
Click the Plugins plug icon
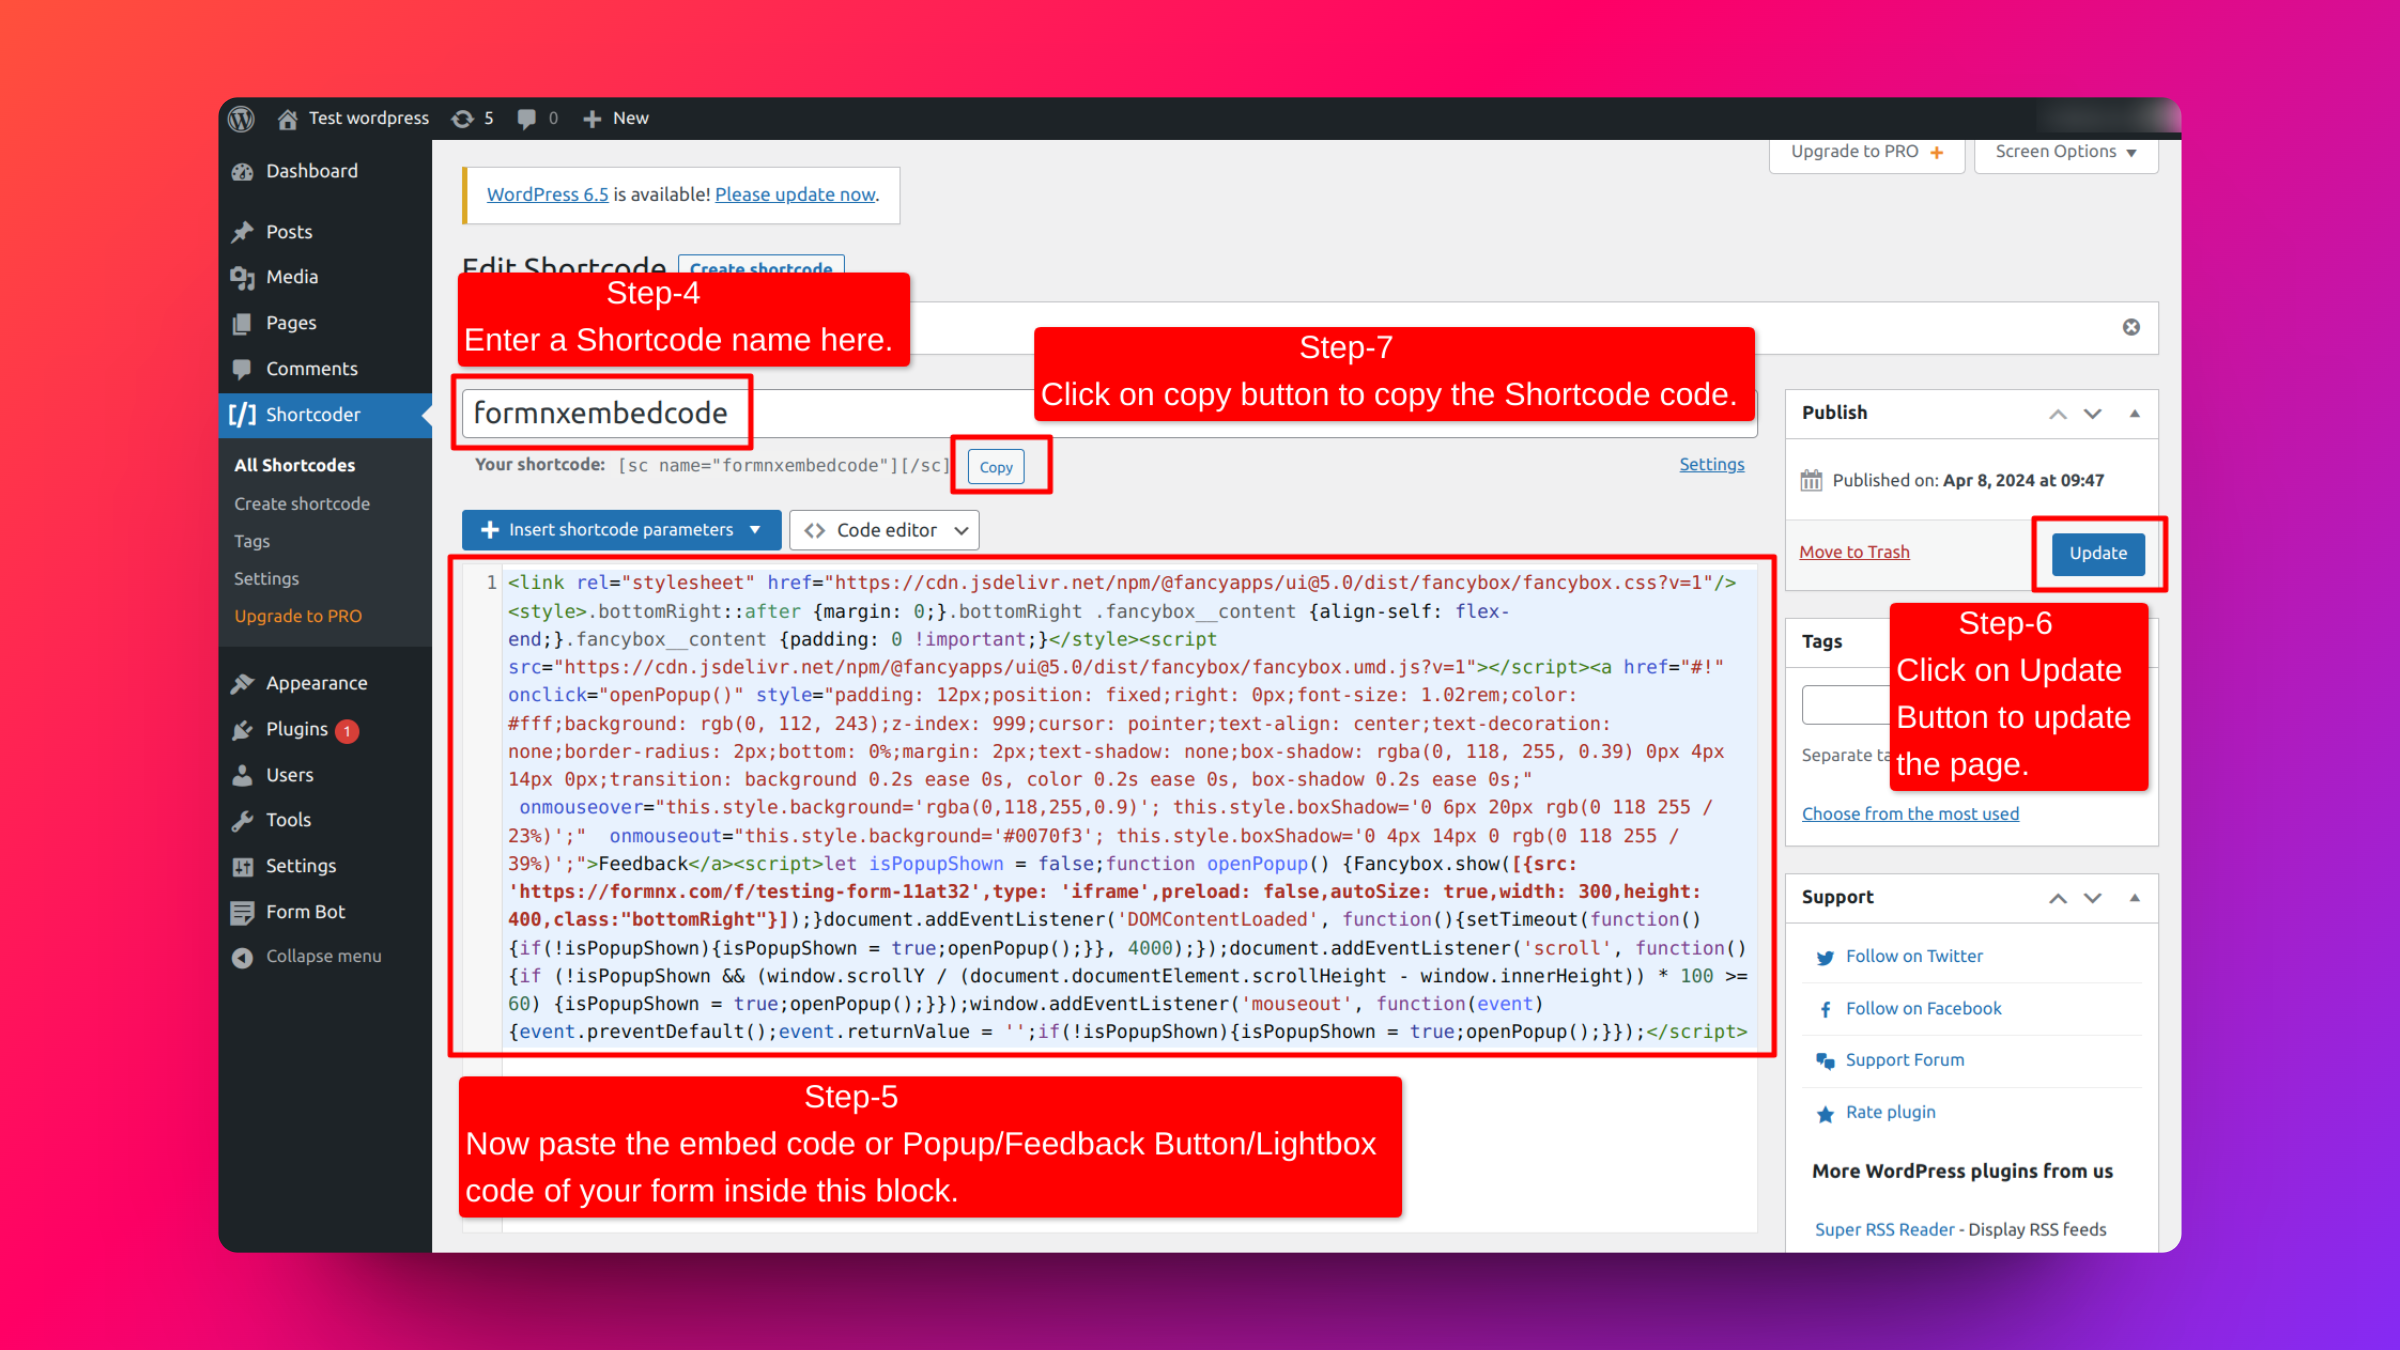243,730
